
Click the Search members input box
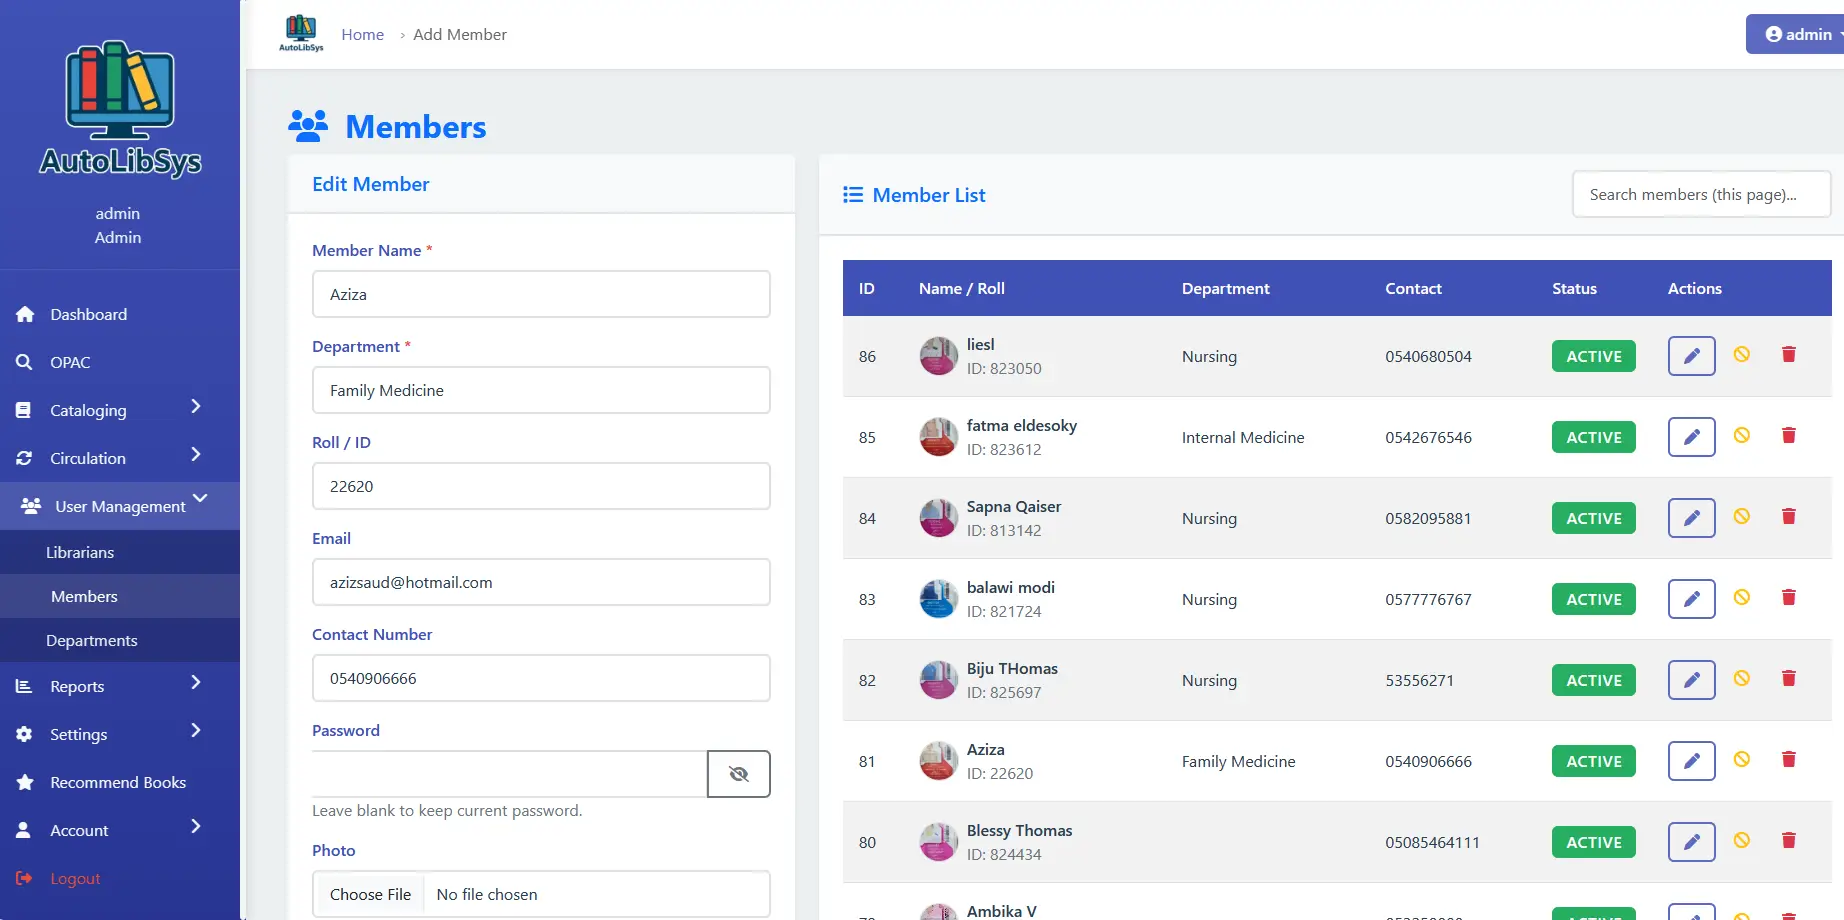1700,194
